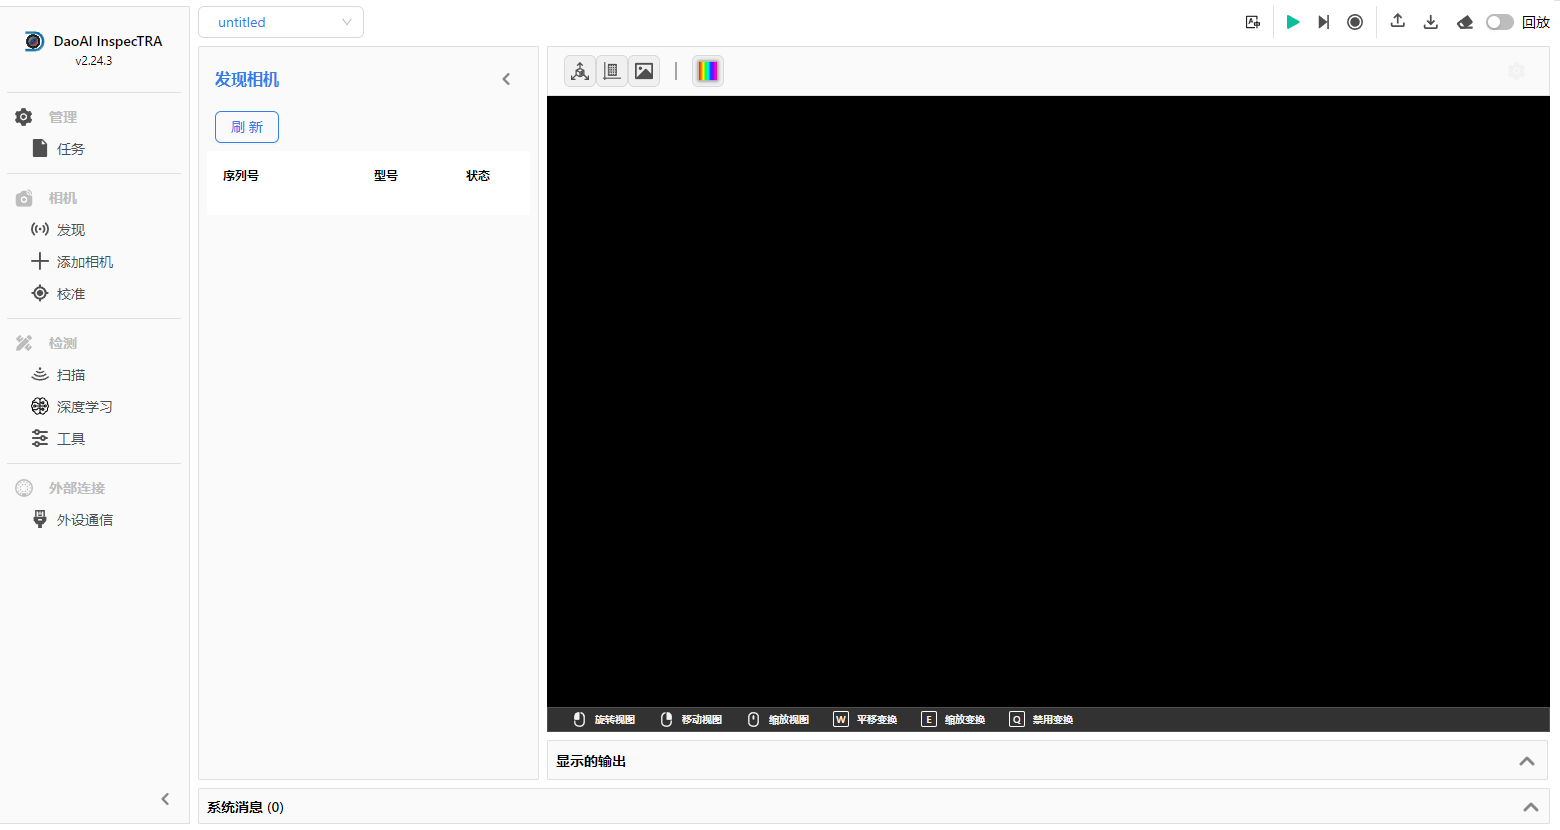Click the plus icon beside 添加相机

coord(40,261)
